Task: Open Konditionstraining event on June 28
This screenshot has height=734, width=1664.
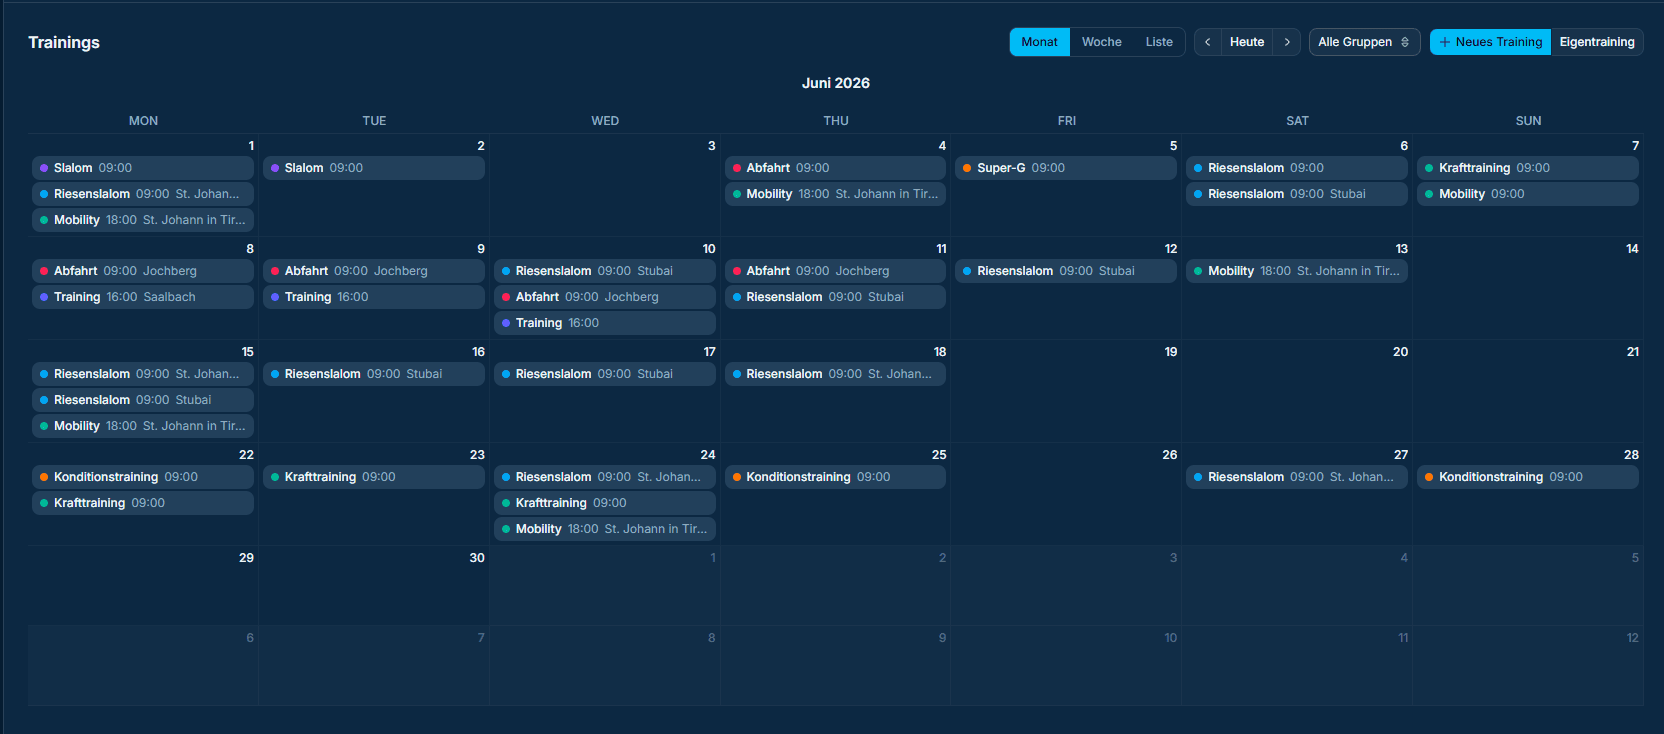Action: pos(1528,477)
